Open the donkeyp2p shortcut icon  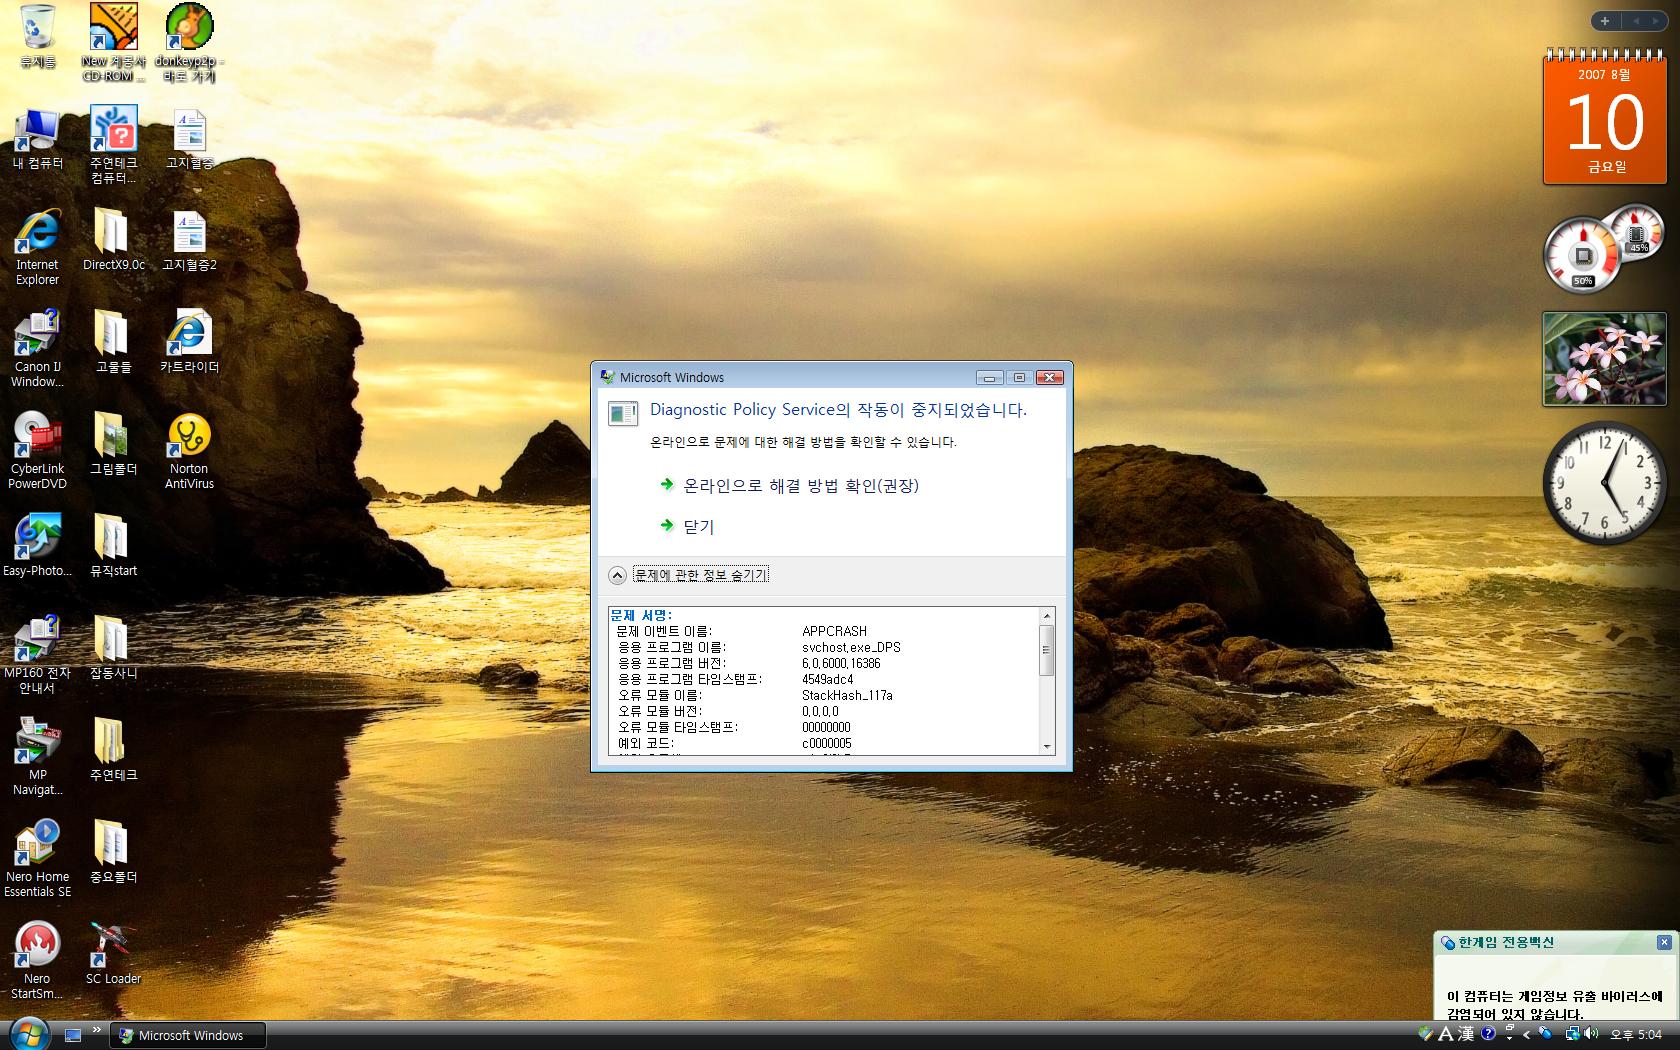[x=189, y=42]
